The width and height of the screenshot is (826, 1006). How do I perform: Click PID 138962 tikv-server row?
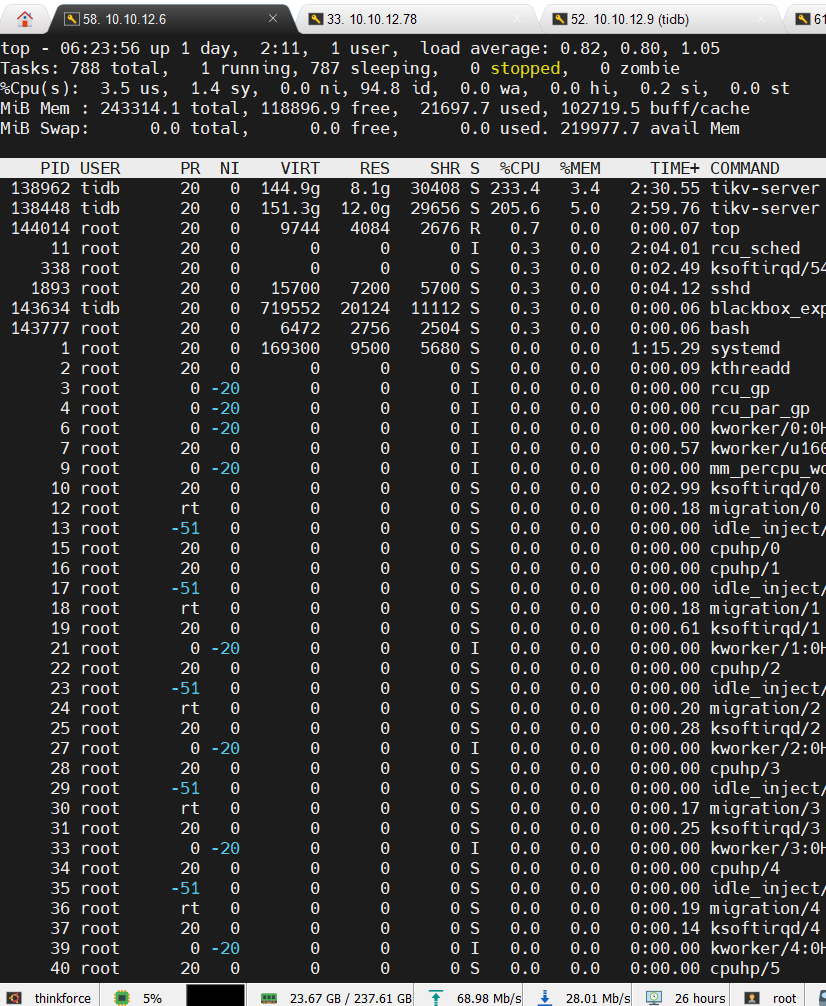[413, 188]
